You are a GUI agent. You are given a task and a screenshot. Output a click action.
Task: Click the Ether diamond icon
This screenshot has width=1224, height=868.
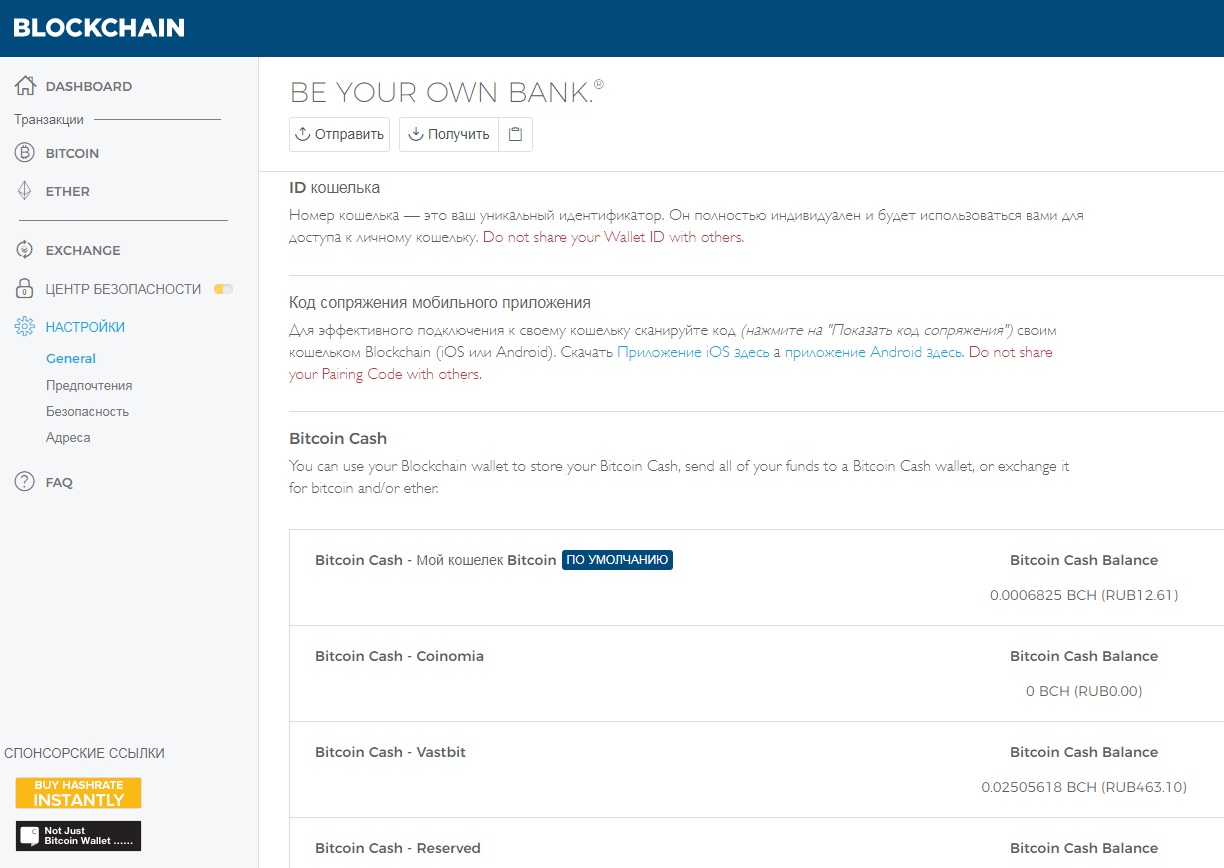click(25, 191)
